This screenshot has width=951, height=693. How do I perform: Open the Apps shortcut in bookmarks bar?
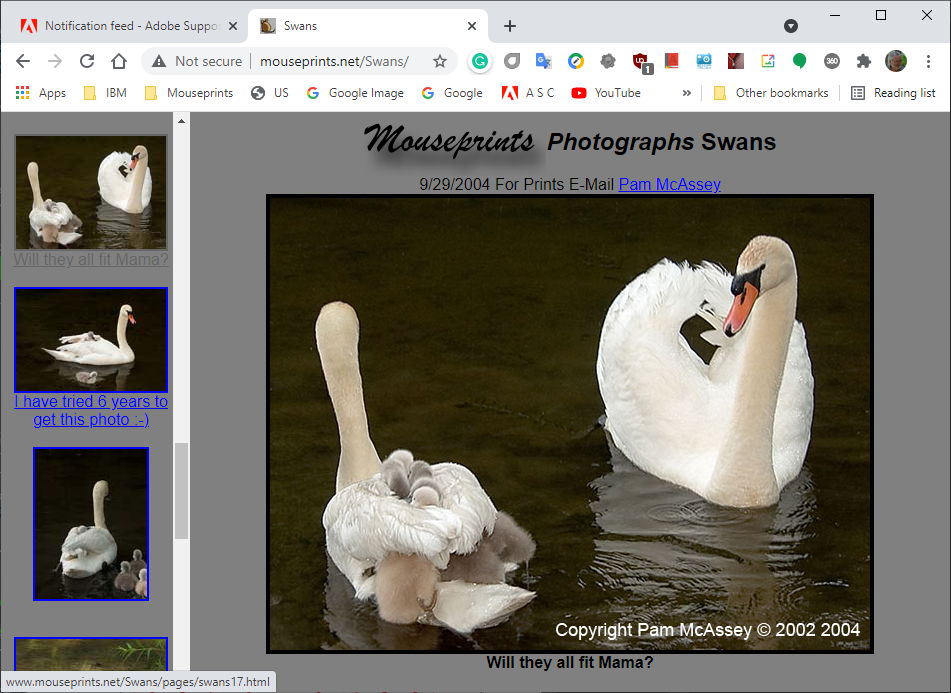(41, 93)
